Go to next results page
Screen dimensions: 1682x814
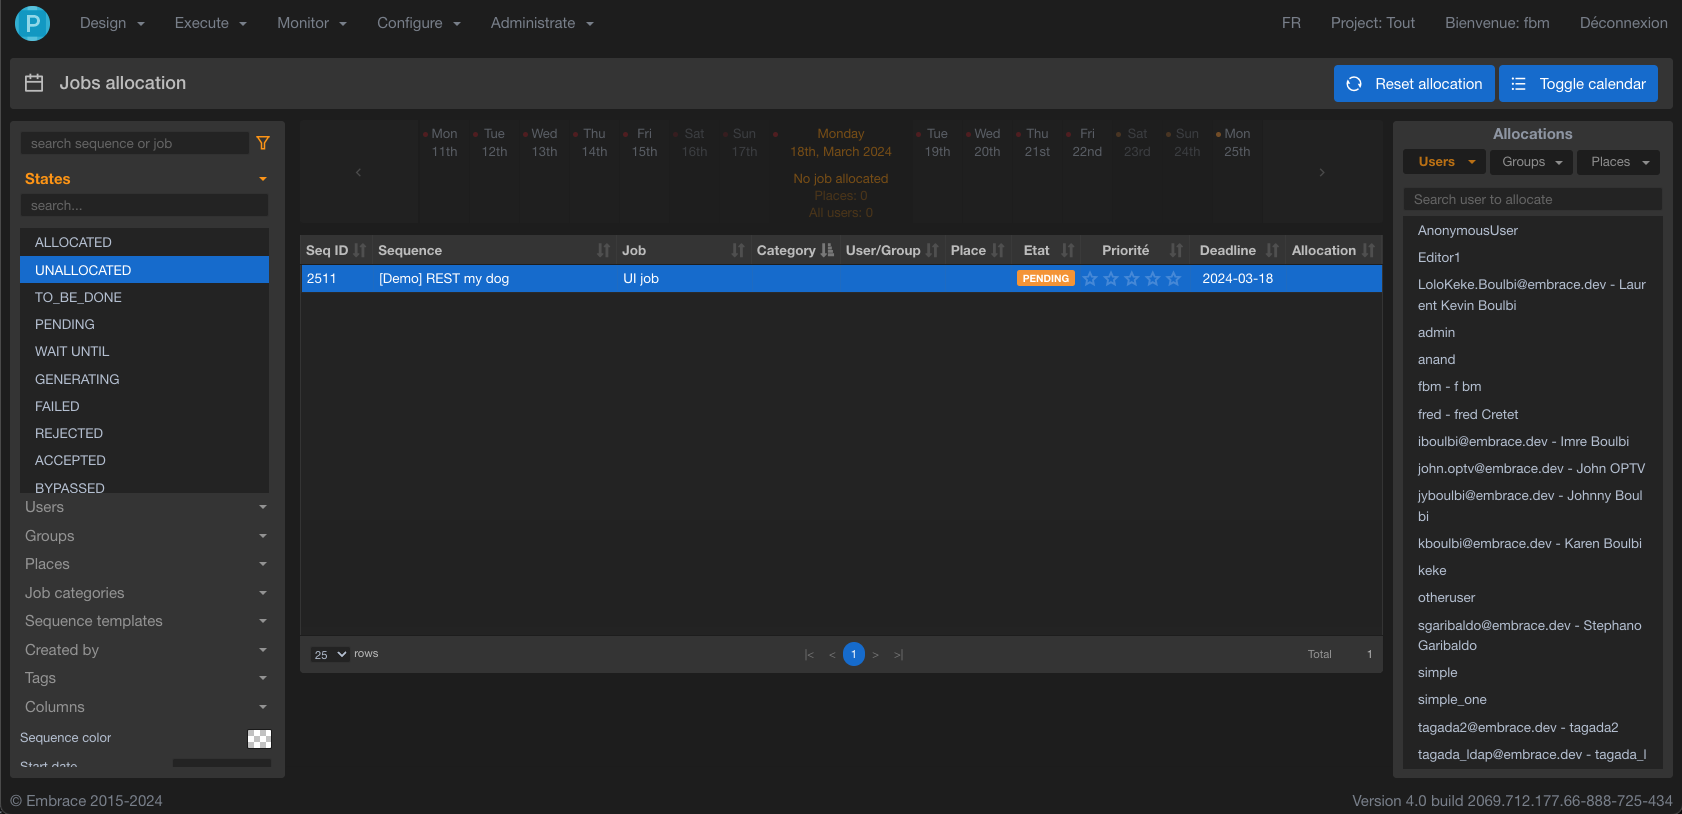[x=876, y=655]
